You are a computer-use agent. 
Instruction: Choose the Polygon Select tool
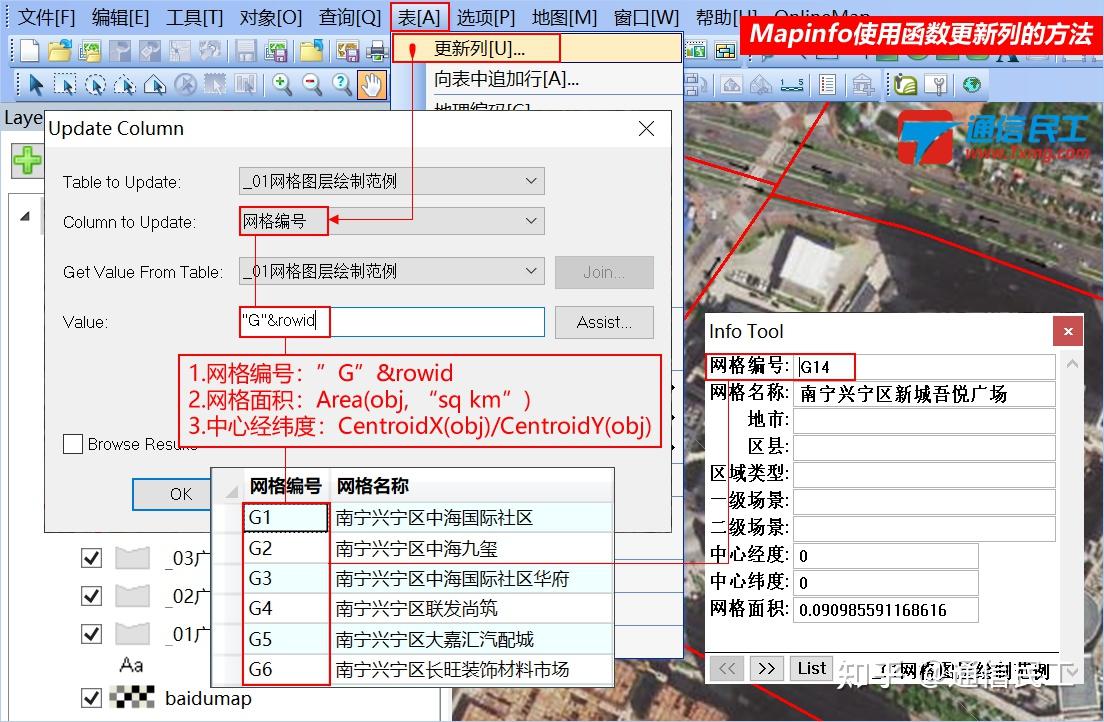125,85
